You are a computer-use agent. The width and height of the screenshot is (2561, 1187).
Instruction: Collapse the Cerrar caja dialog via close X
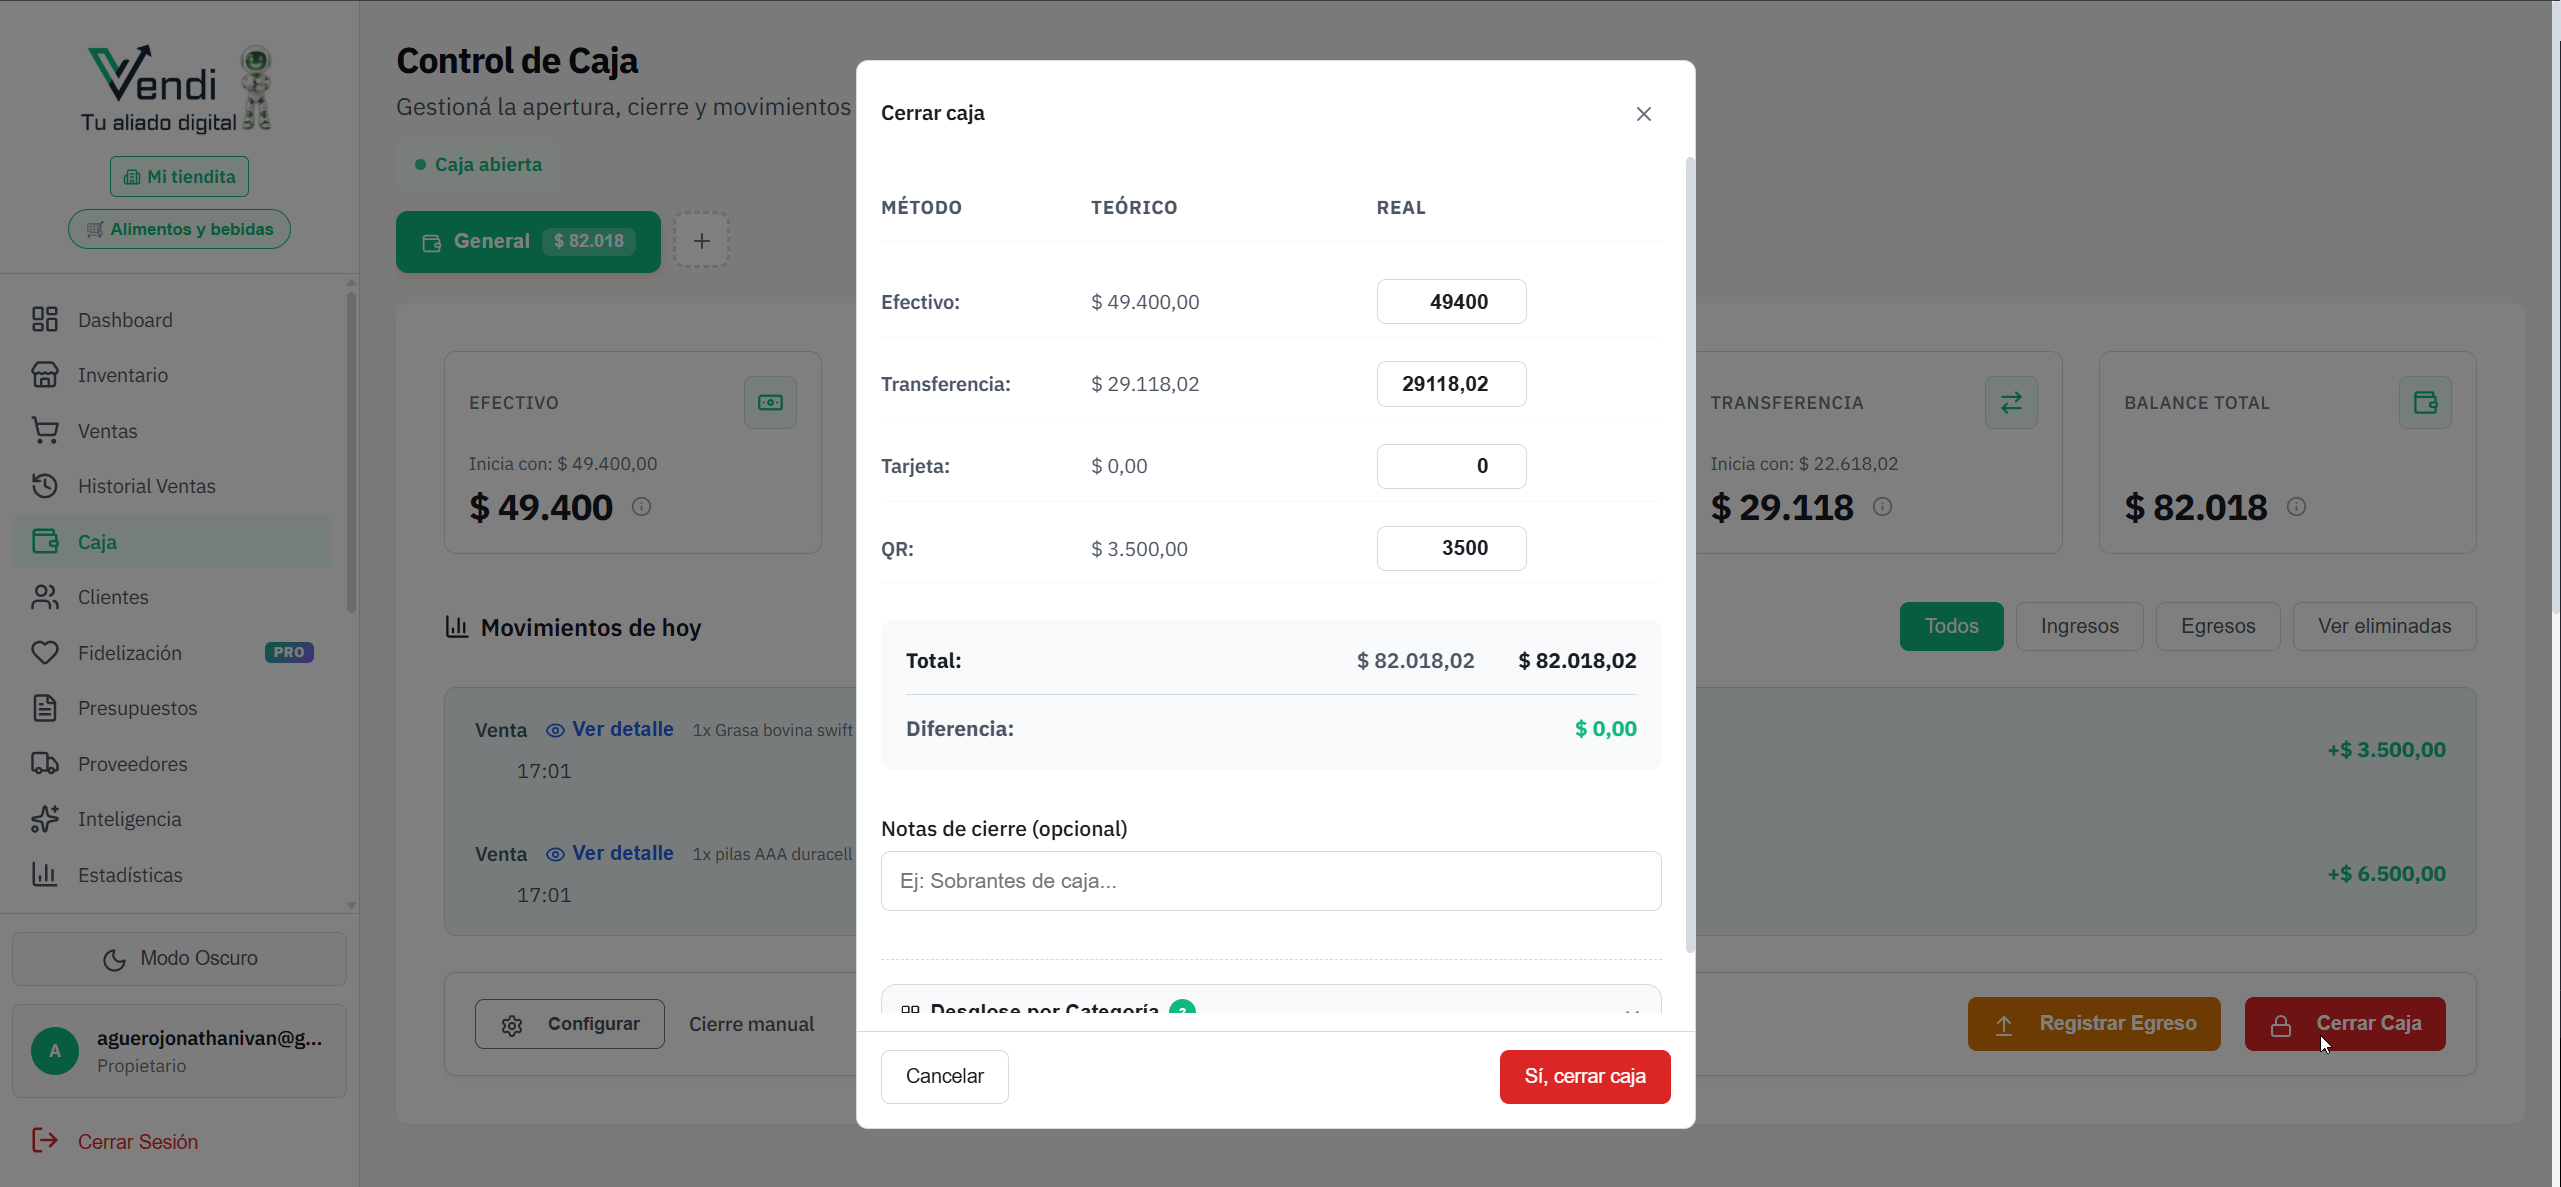tap(1643, 113)
